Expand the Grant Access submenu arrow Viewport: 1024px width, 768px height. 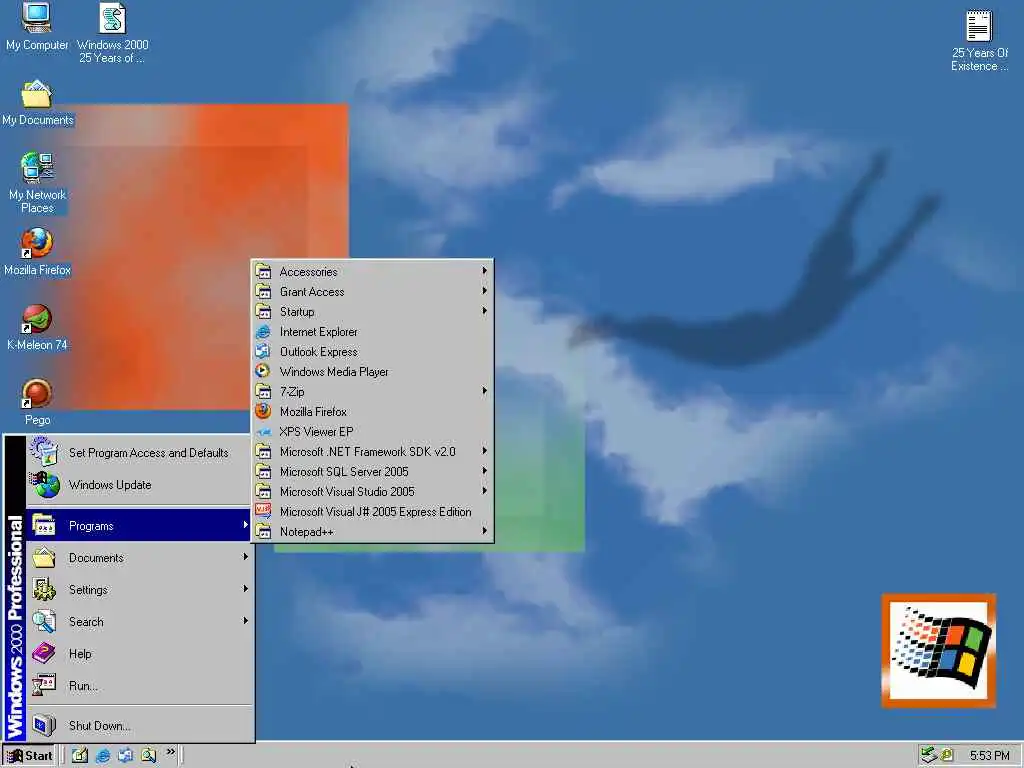(484, 291)
